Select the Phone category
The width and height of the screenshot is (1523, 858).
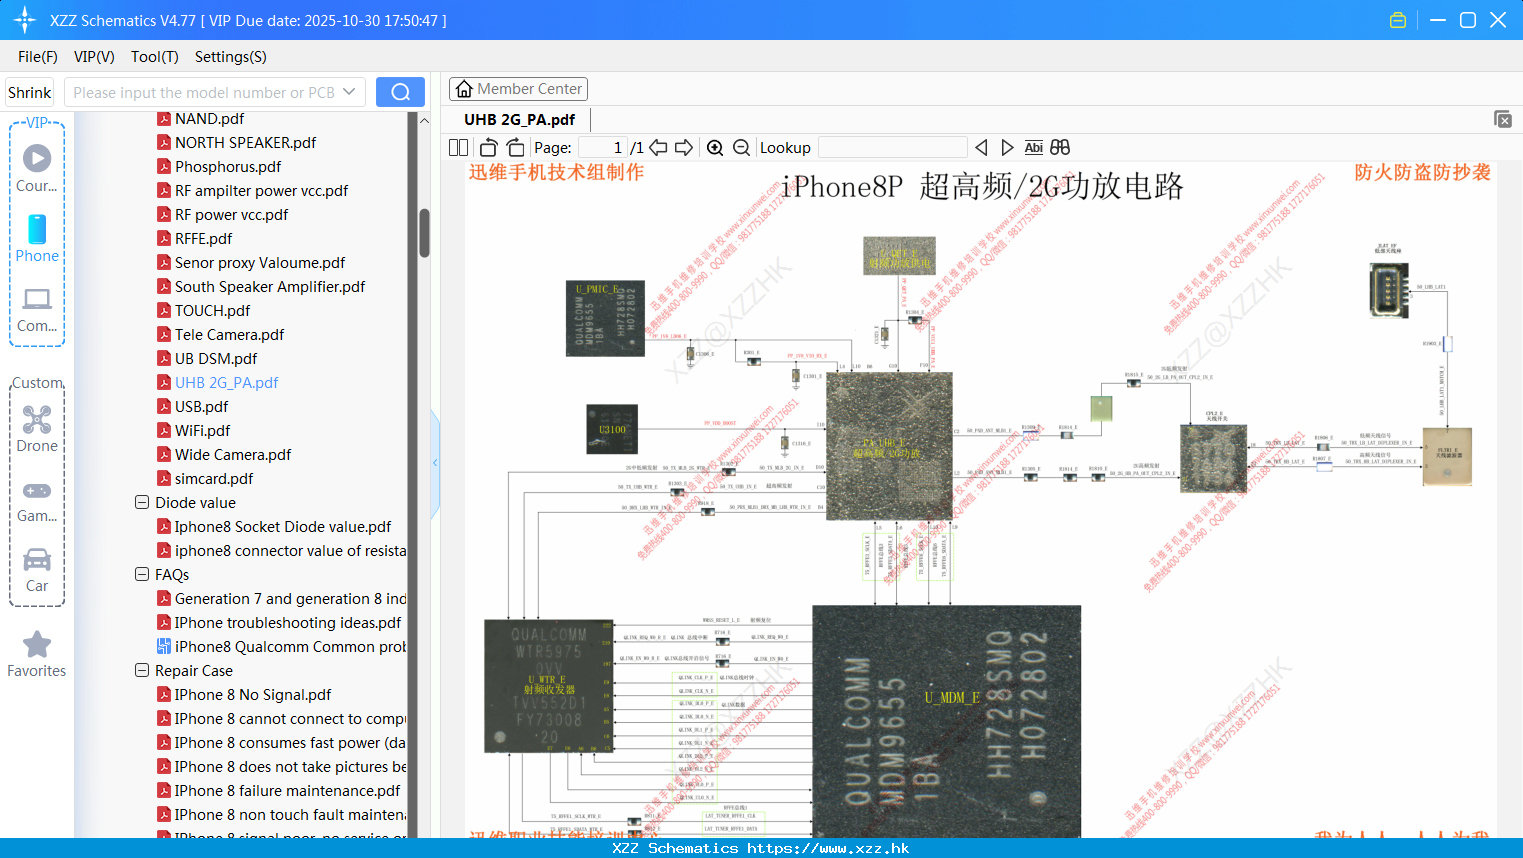click(37, 238)
